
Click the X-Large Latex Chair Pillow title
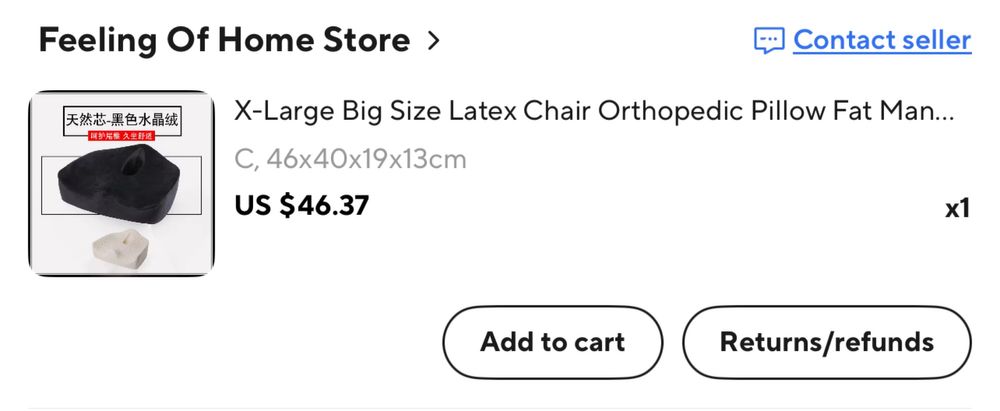[x=594, y=110]
